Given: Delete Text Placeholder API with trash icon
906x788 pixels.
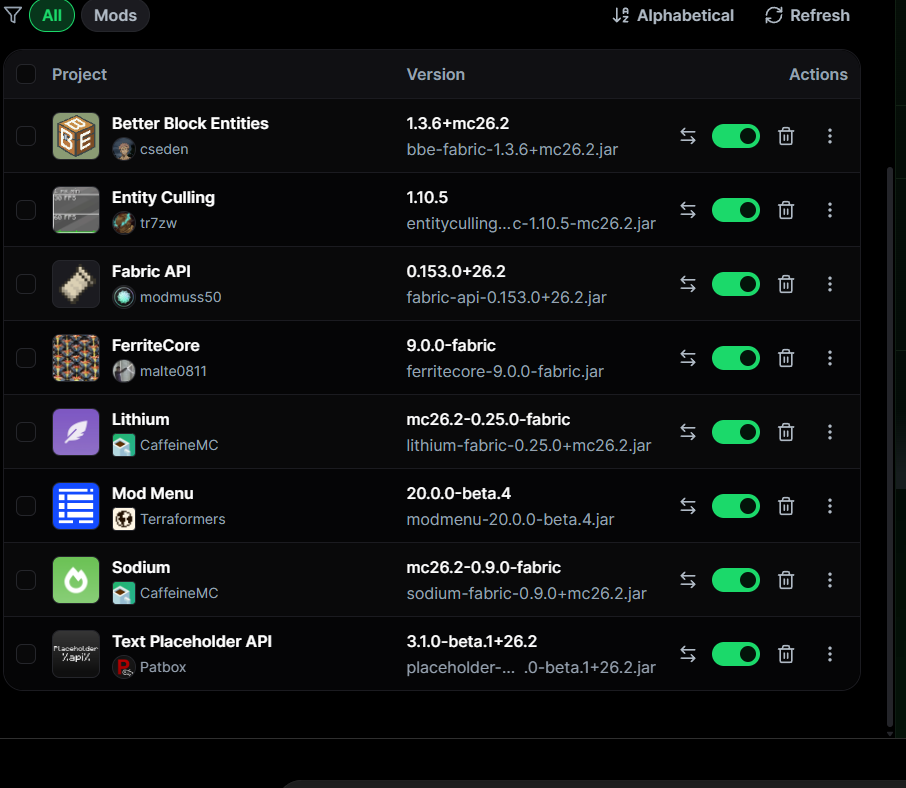Looking at the screenshot, I should tap(786, 654).
